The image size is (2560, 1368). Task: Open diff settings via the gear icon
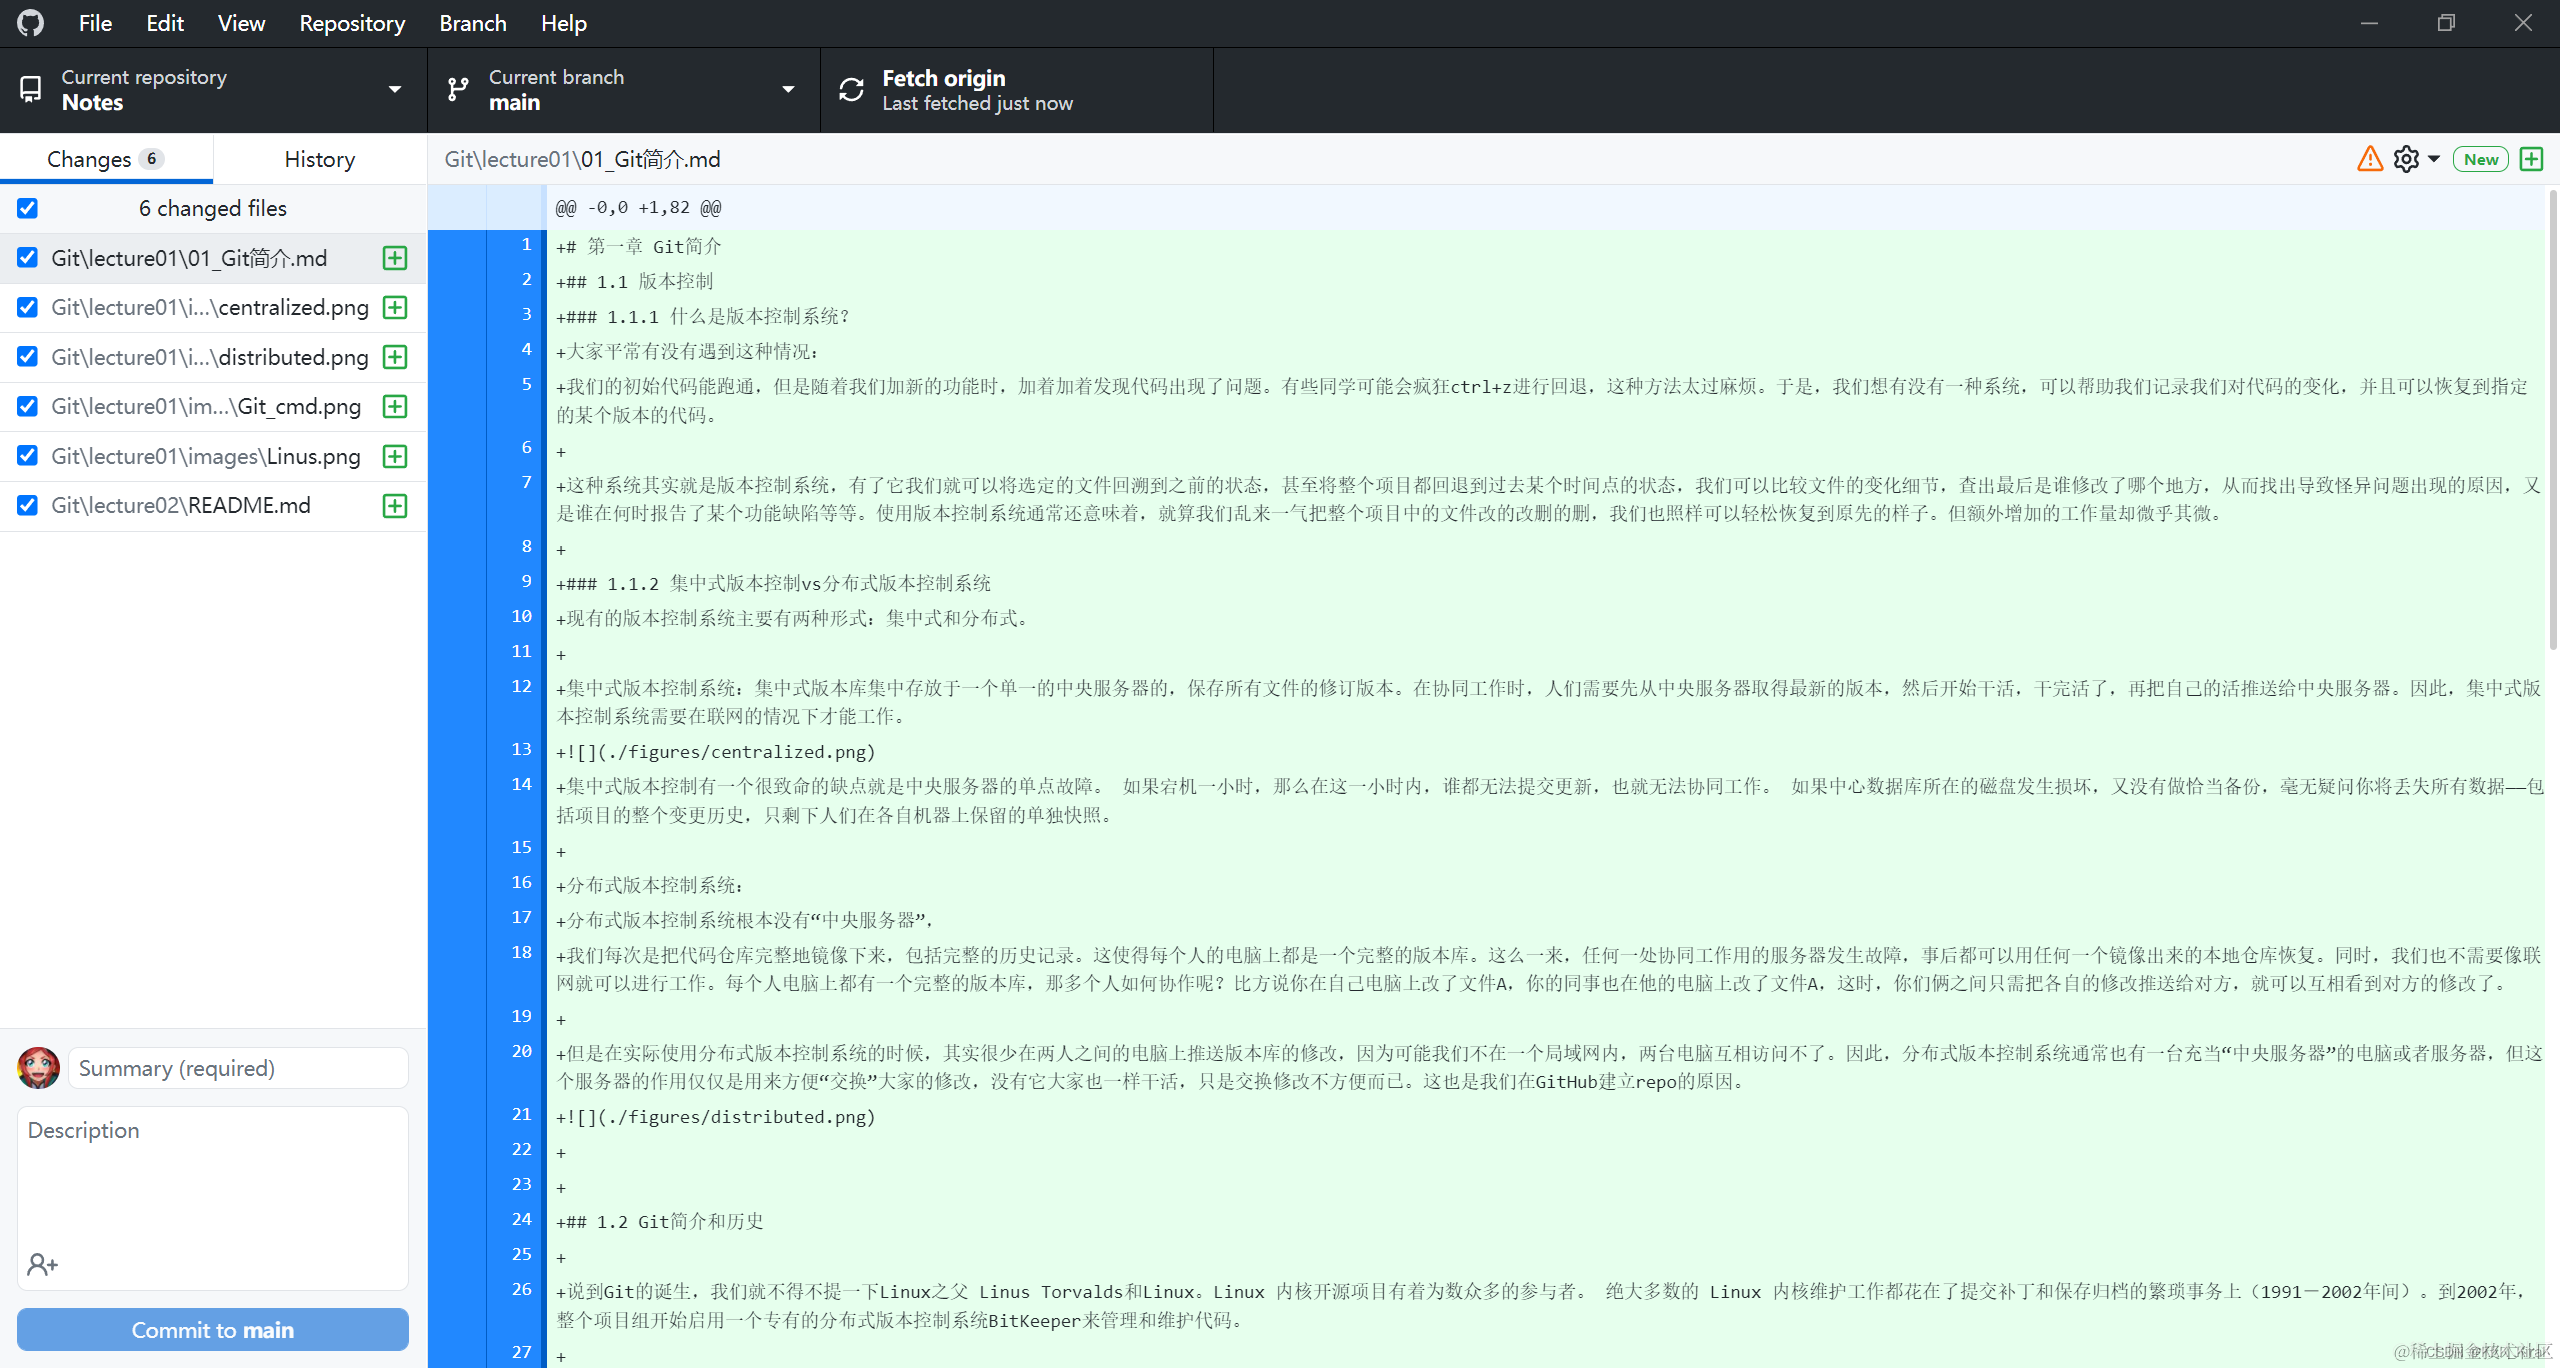(2406, 158)
